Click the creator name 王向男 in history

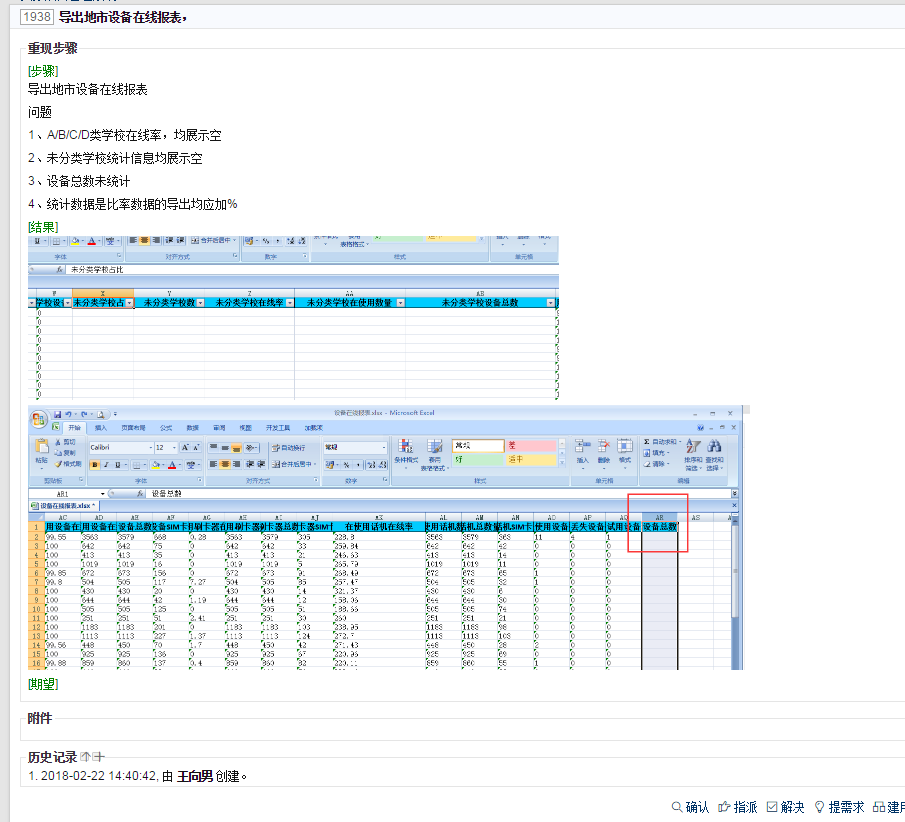tap(195, 776)
